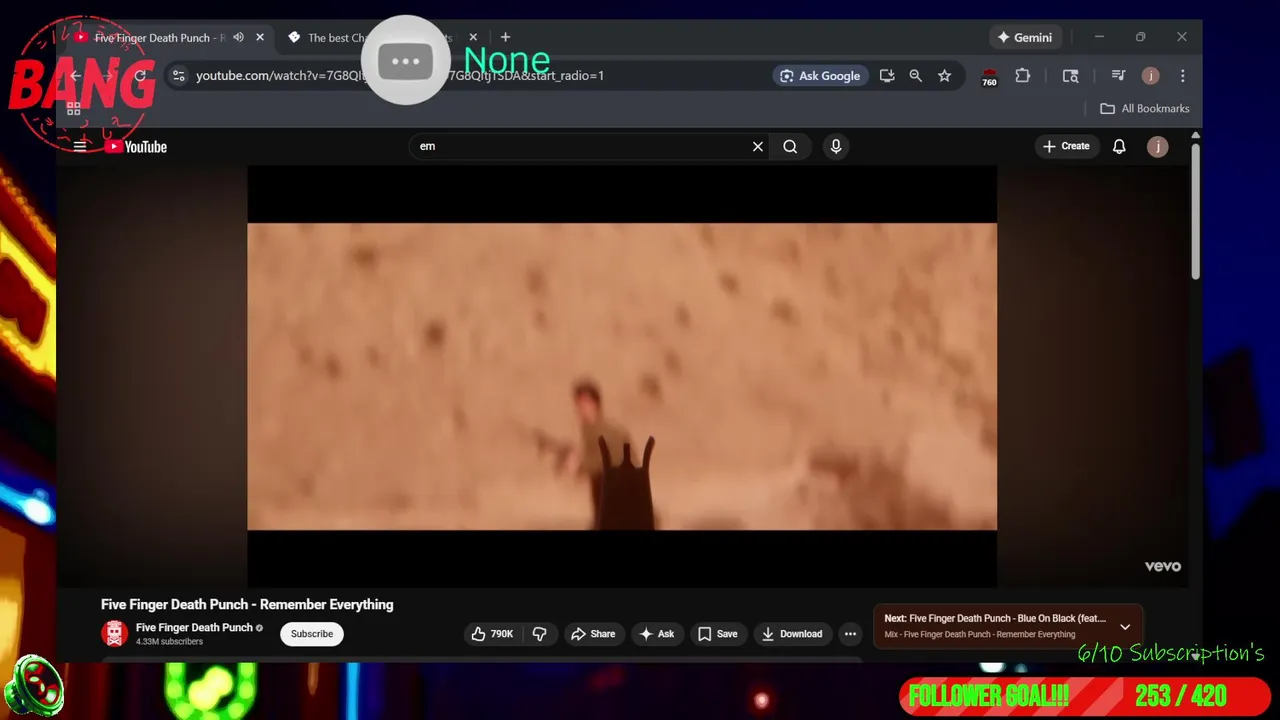Open the Create menu button

(x=1066, y=146)
